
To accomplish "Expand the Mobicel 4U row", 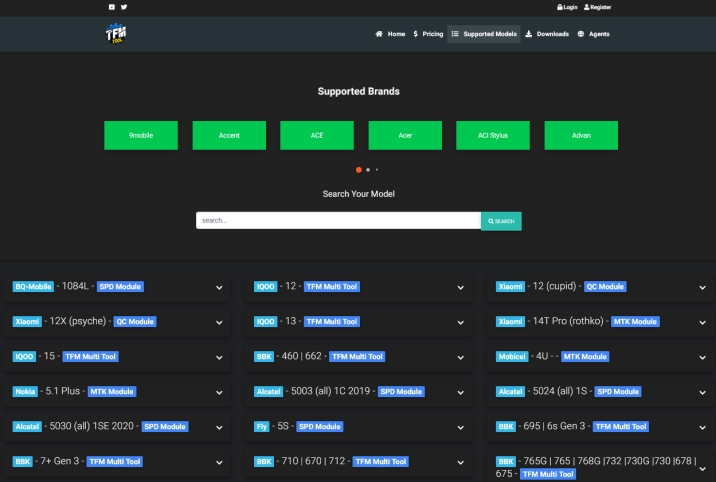I will [x=600, y=356].
